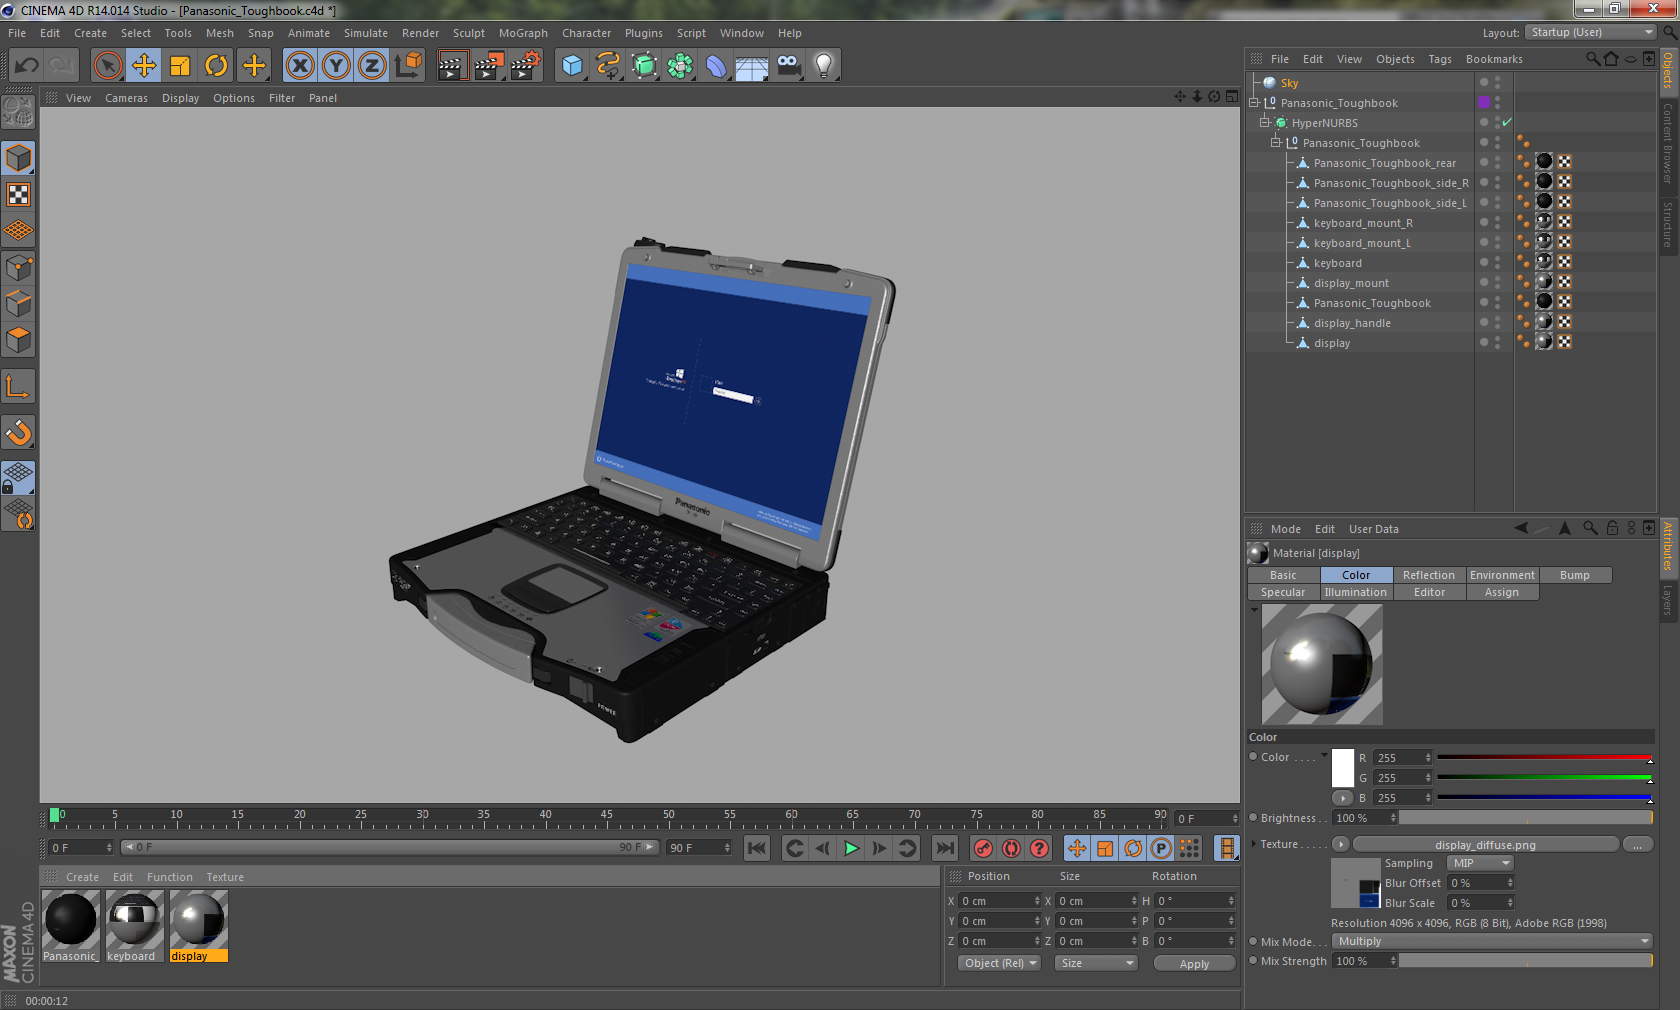Open the MoGraph menu
The image size is (1680, 1010).
pos(523,33)
